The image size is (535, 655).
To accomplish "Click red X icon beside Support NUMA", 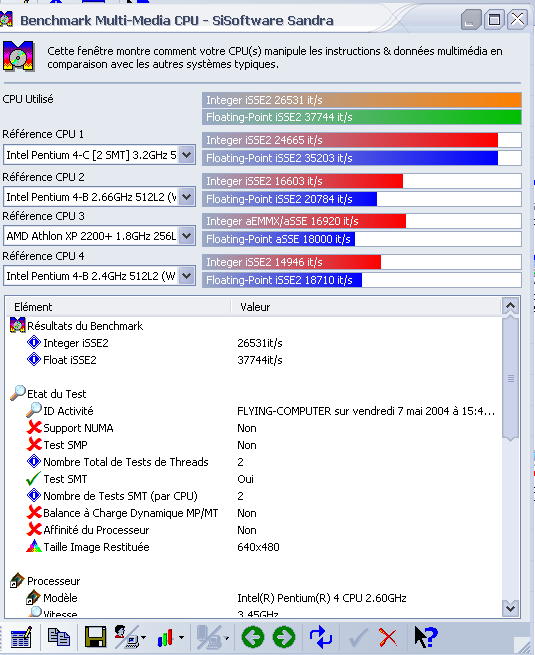I will (34, 428).
